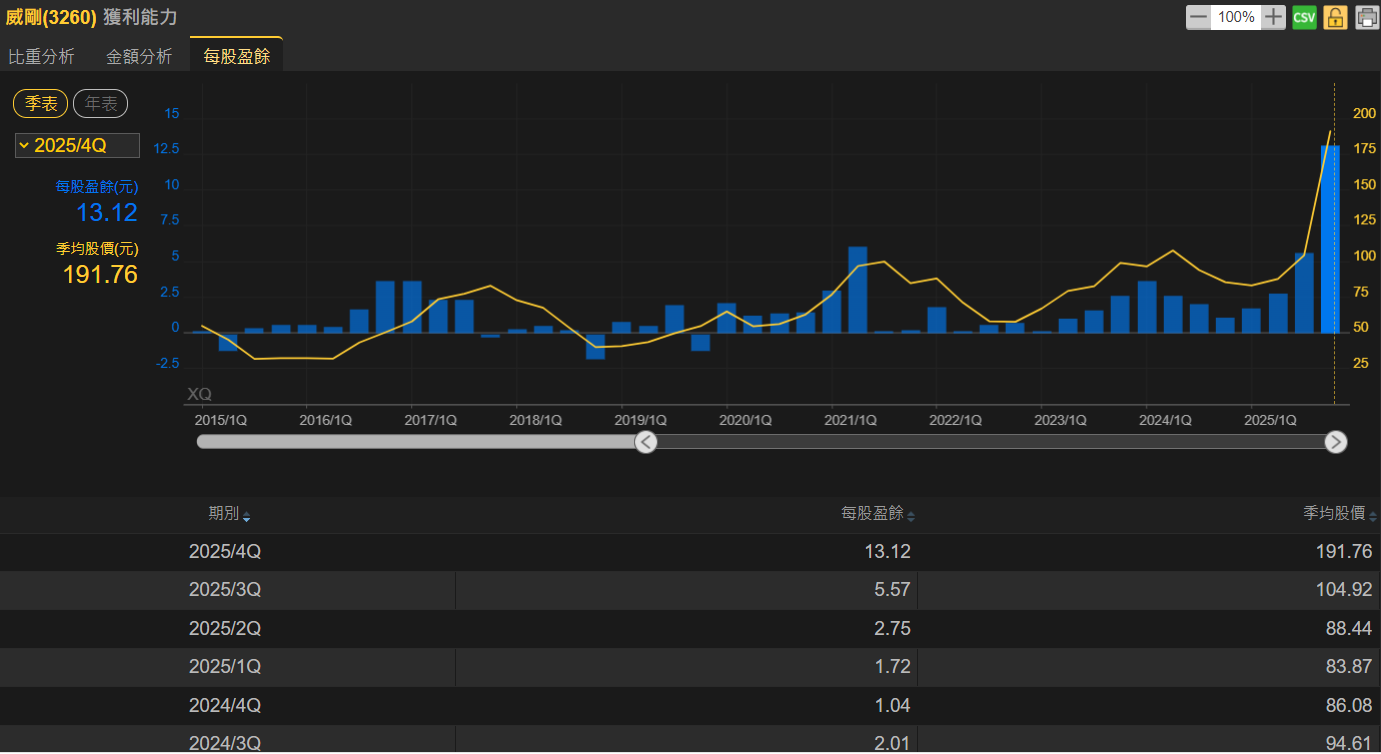
Task: Click the zoom out minus icon
Action: click(x=1198, y=17)
